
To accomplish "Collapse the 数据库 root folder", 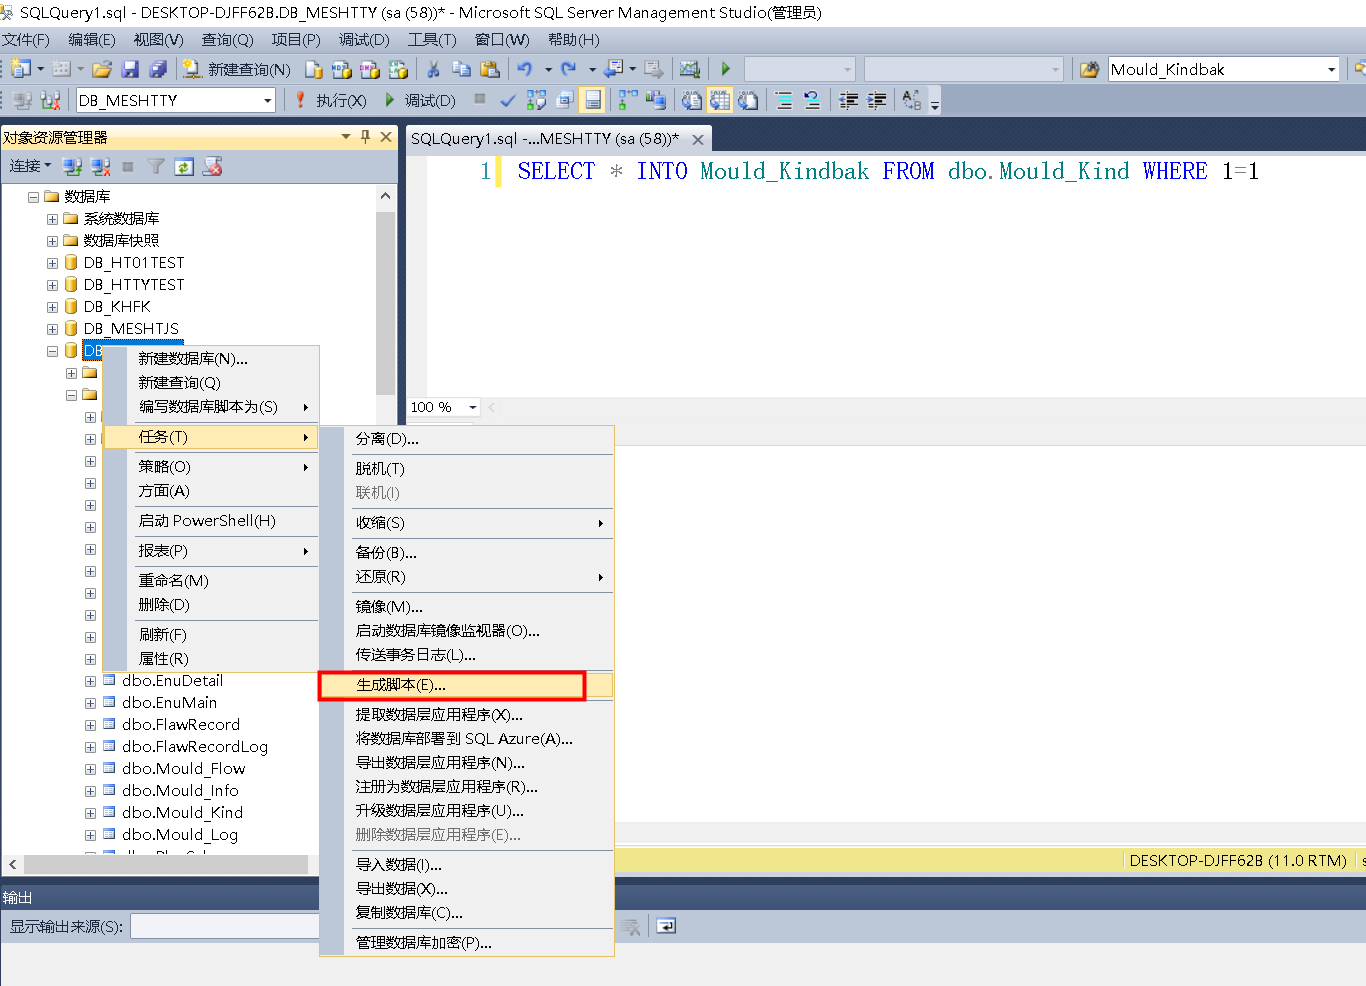I will [33, 197].
